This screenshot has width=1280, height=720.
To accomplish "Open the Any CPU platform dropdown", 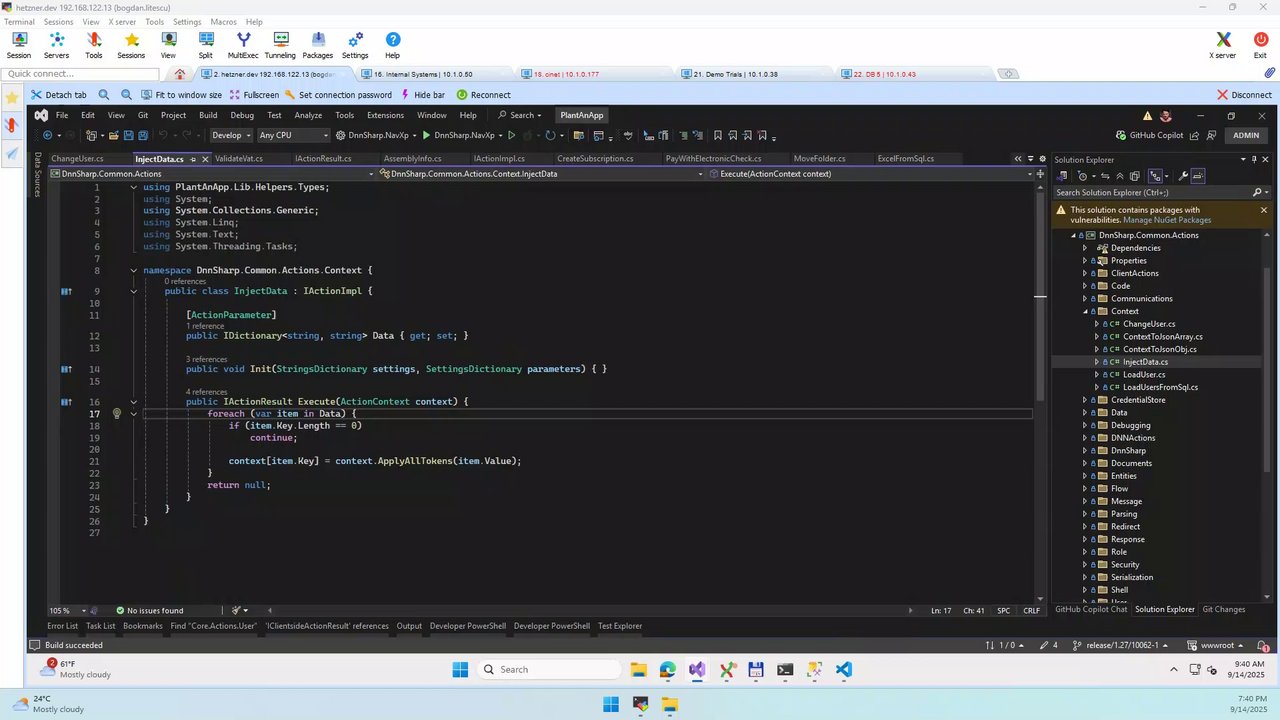I will pyautogui.click(x=292, y=135).
